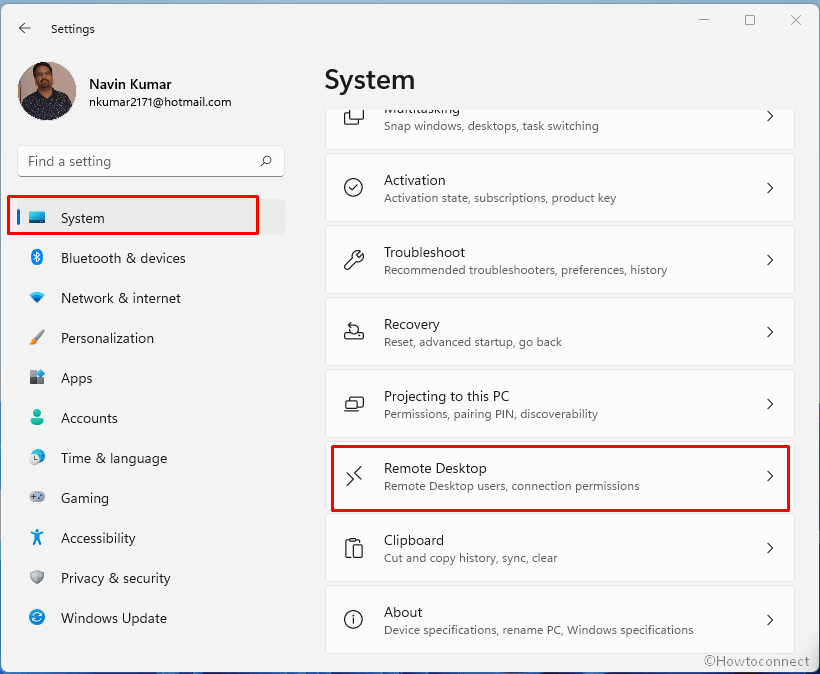The width and height of the screenshot is (820, 674).
Task: Click the Find a setting search box
Action: (x=151, y=161)
